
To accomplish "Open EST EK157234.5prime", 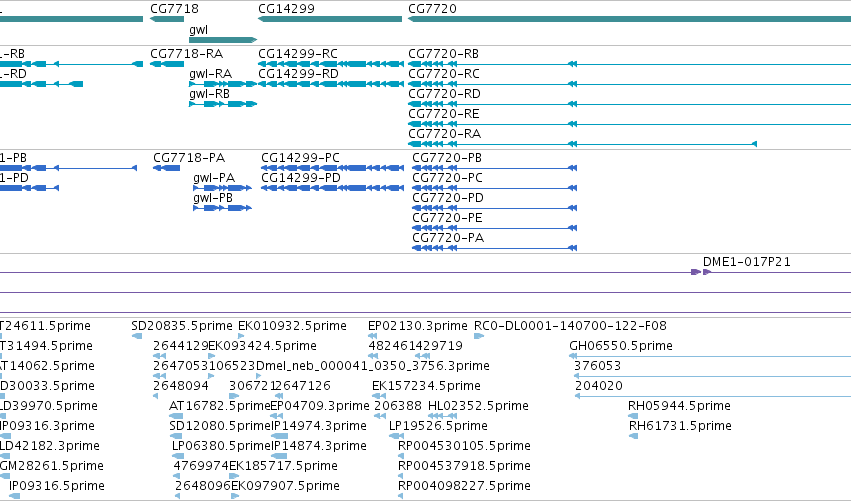I will [426, 386].
